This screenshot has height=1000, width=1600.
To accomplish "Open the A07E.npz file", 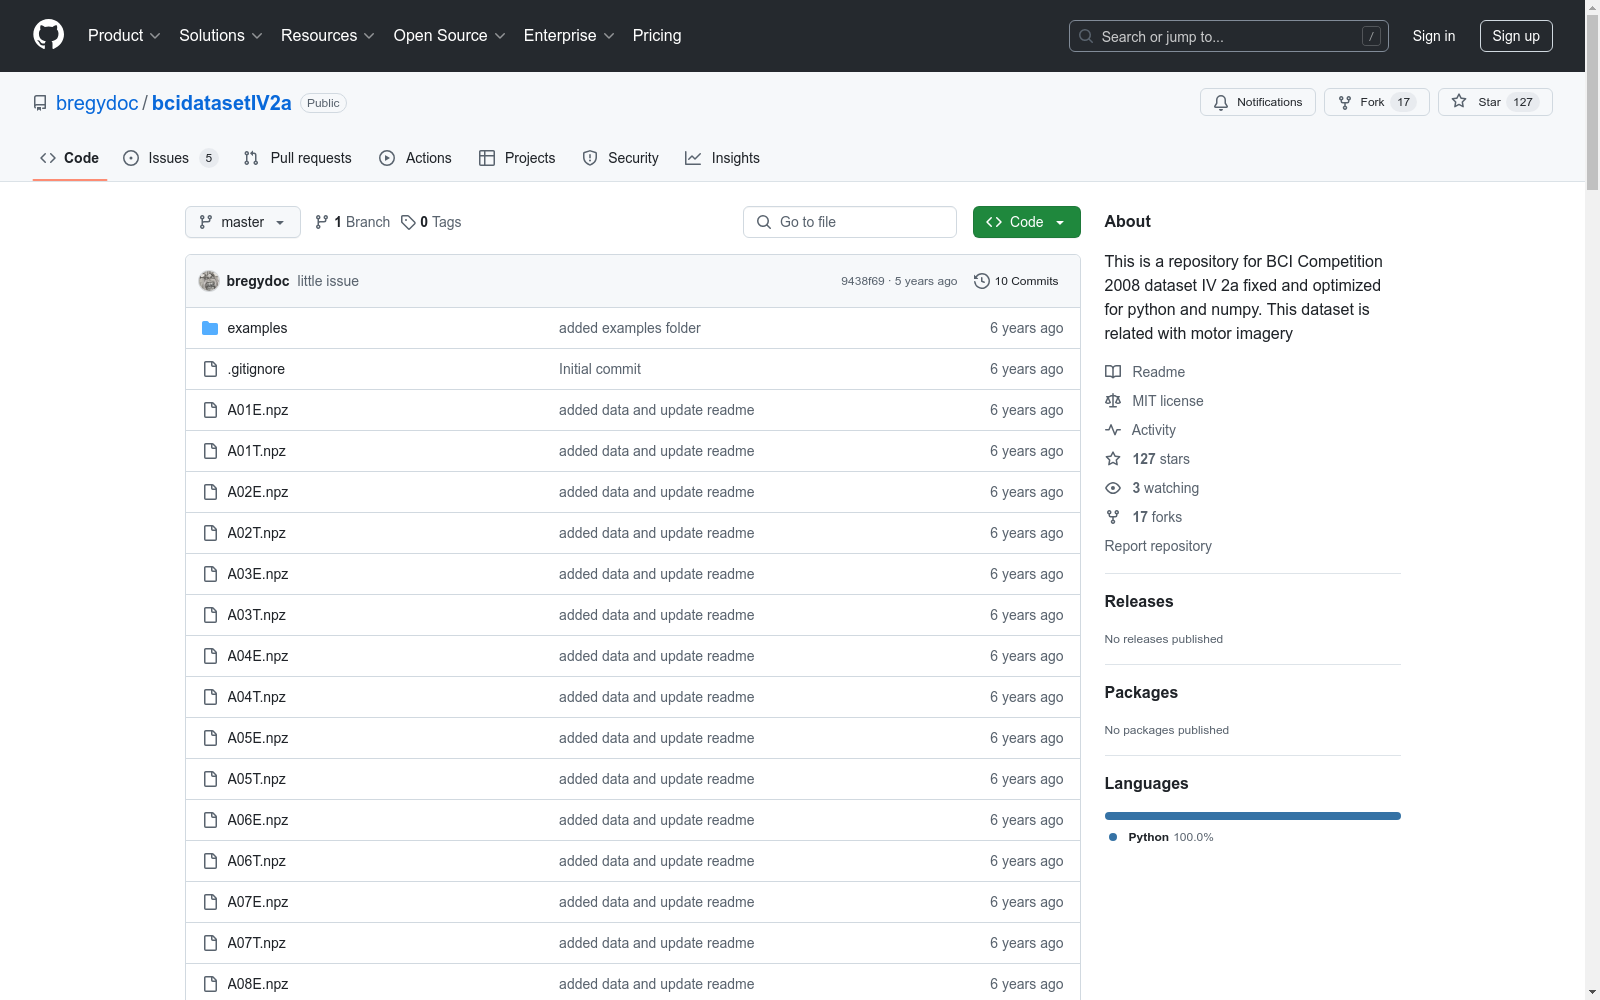I will click(x=258, y=902).
